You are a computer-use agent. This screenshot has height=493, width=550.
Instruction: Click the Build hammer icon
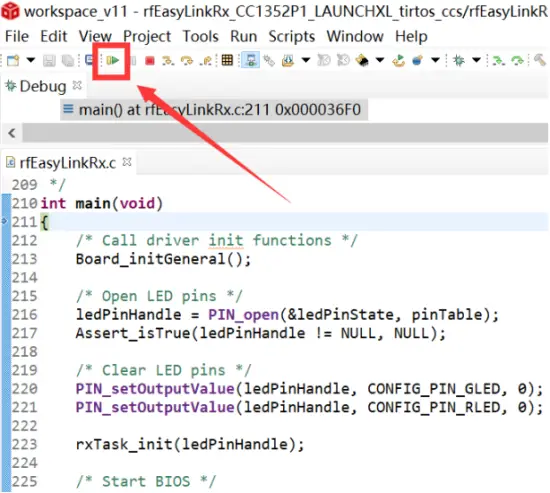(x=539, y=60)
